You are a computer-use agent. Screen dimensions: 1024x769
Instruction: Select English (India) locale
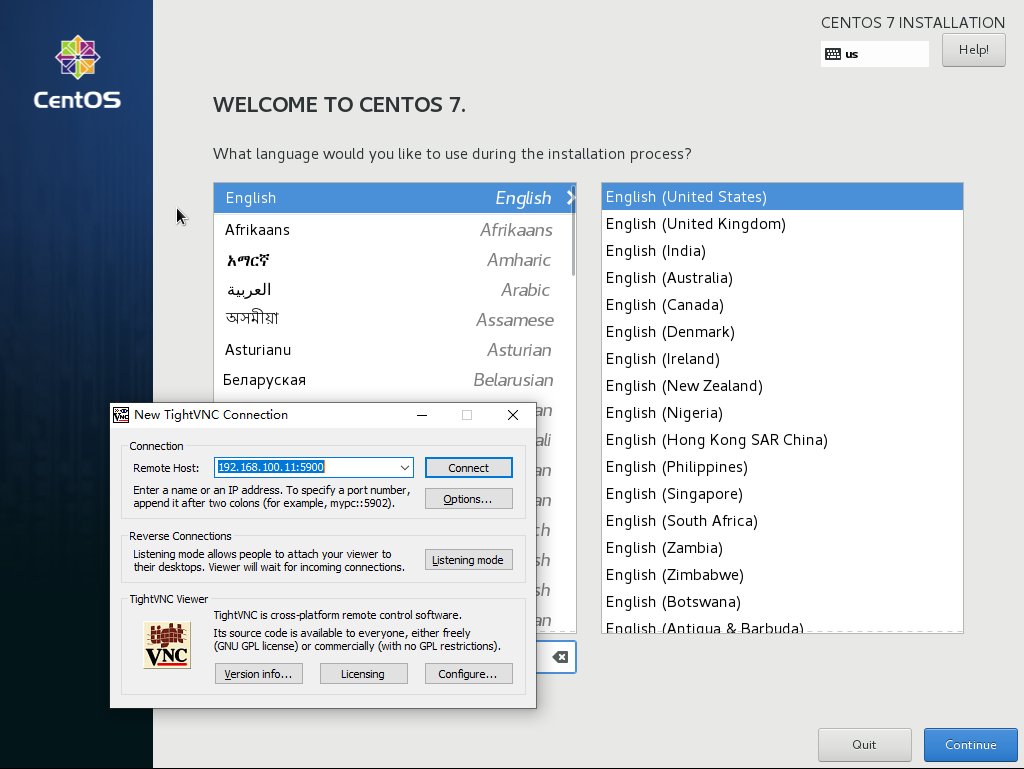click(782, 251)
